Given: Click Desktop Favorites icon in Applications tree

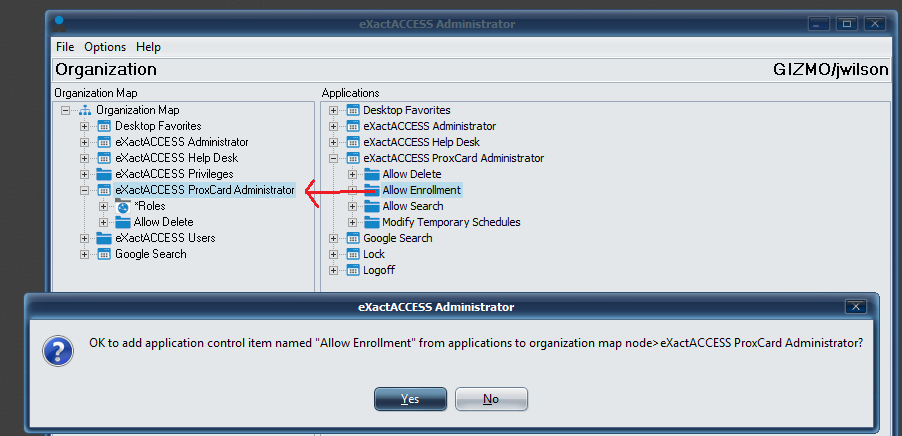Looking at the screenshot, I should pos(352,110).
